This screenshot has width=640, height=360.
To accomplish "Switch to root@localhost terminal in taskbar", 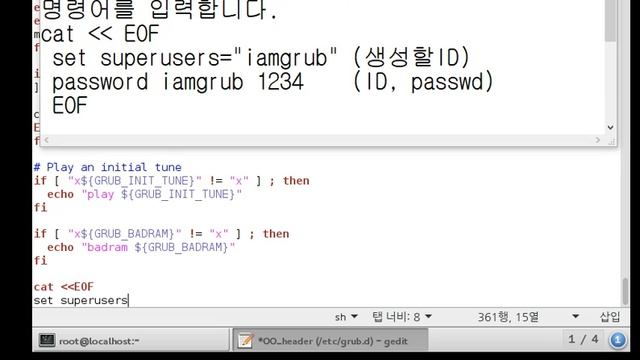I will coord(131,340).
